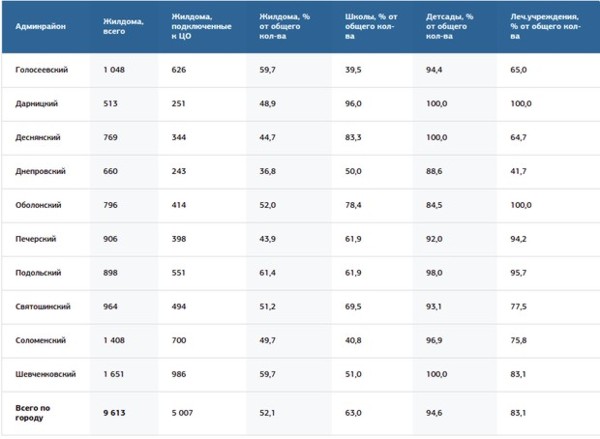Click the "Админрайон" column header
Viewport: 600px width, 439px height.
[41, 27]
